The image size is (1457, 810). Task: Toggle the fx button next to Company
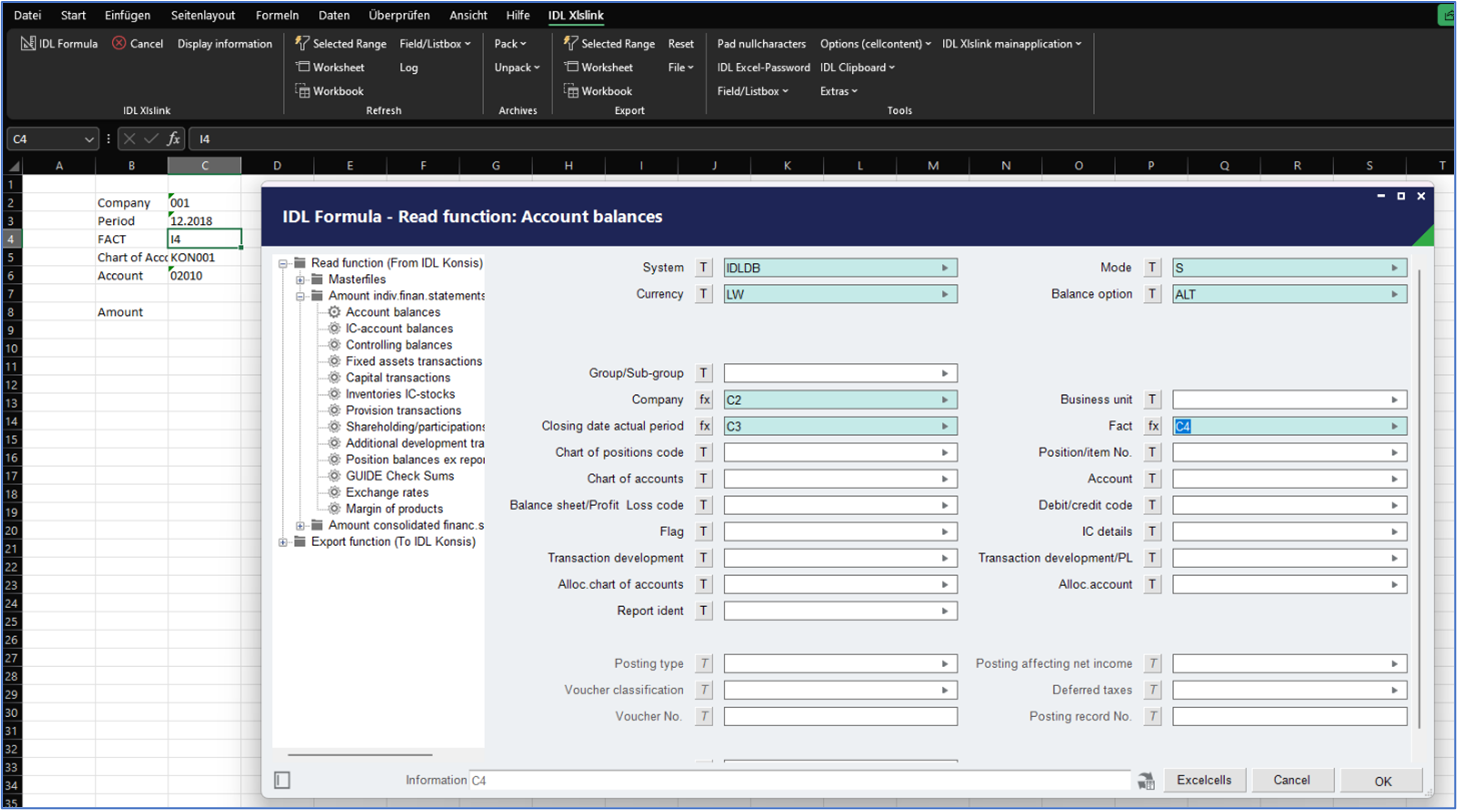coord(704,400)
